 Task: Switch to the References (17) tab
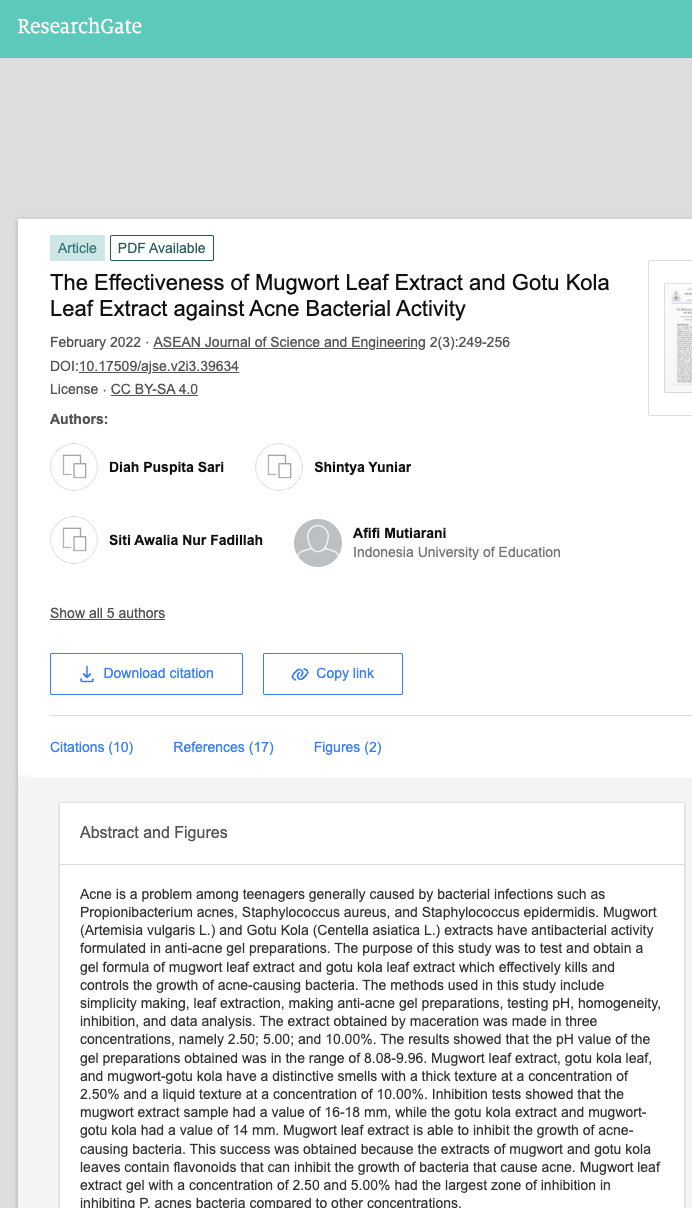point(223,747)
